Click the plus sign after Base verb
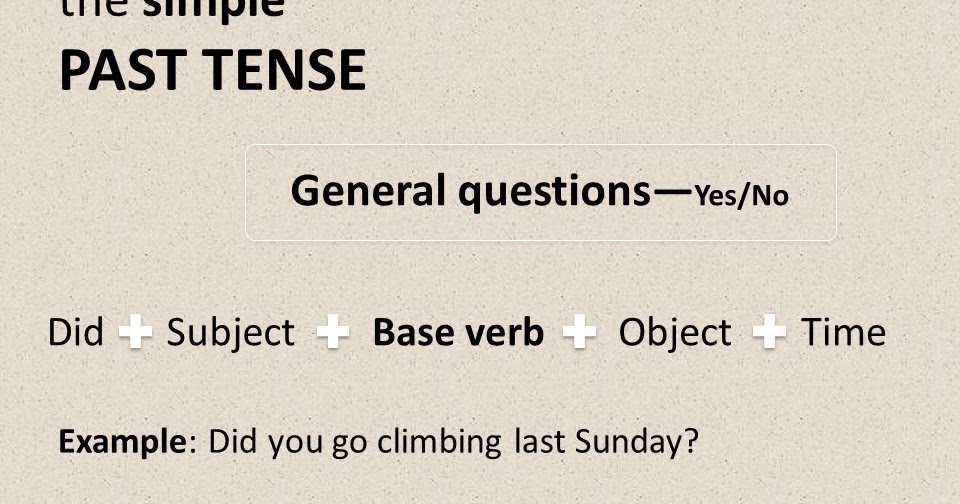This screenshot has width=960, height=504. coord(579,331)
